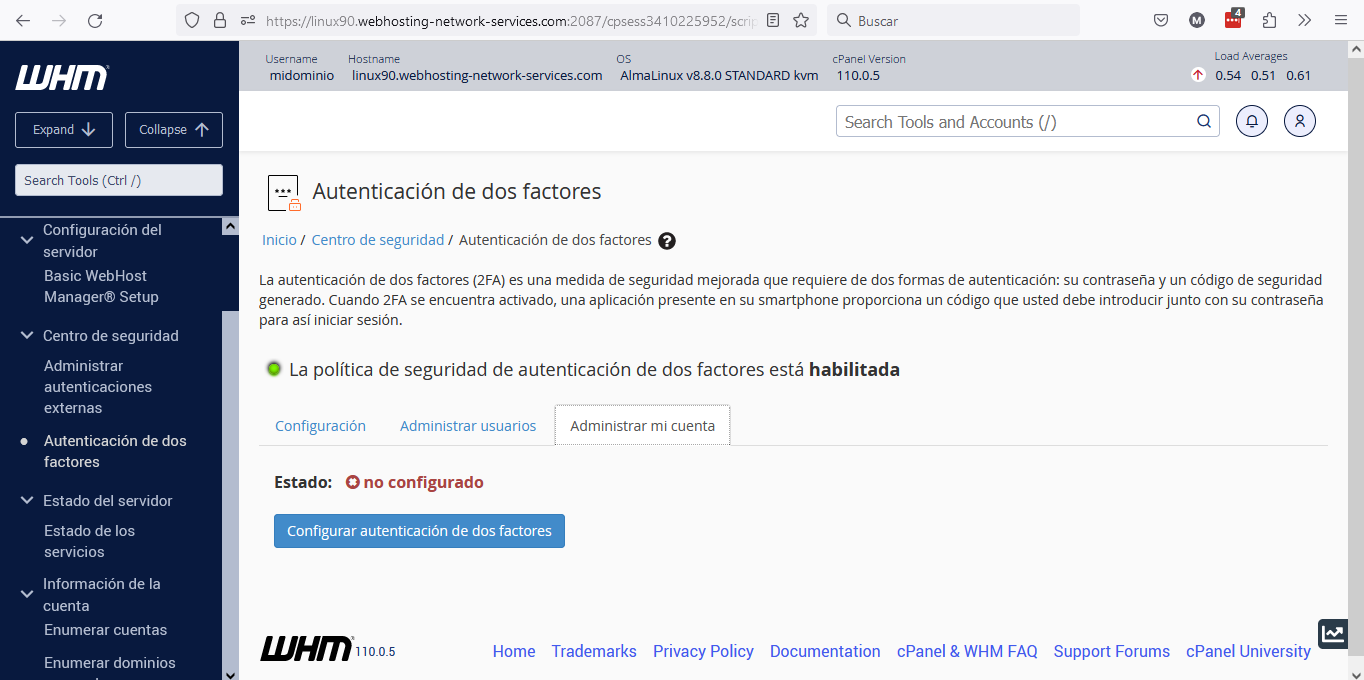1364x680 pixels.
Task: Open the browser extensions puzzle icon
Action: point(1269,20)
